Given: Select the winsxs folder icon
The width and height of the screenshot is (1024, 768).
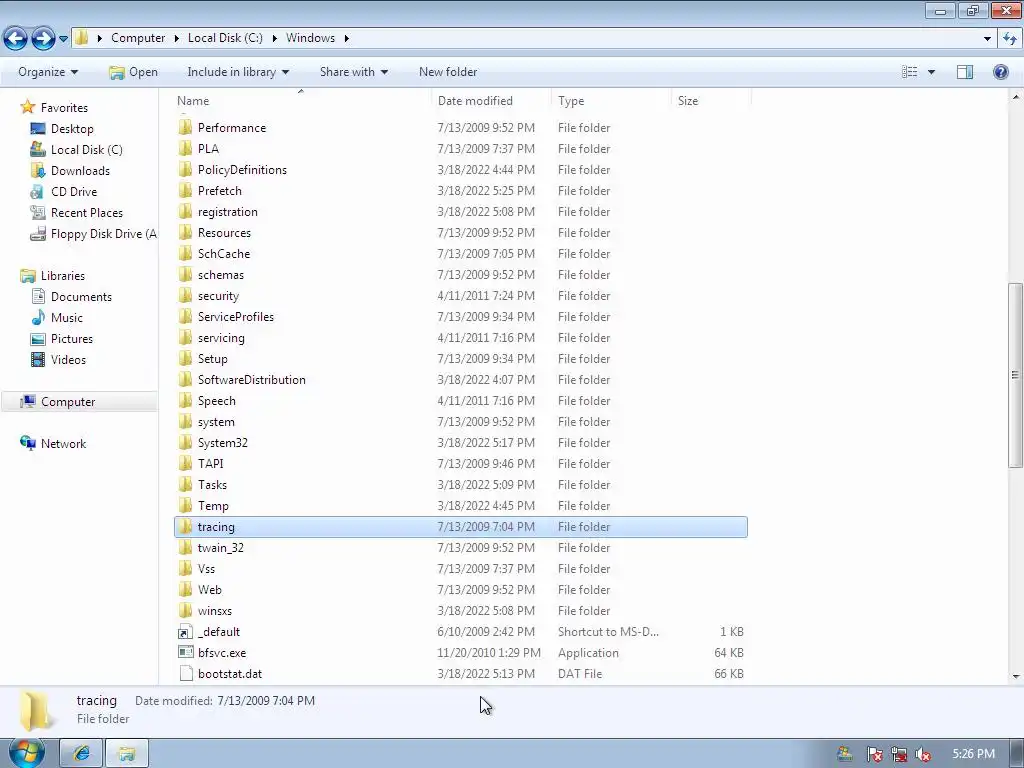Looking at the screenshot, I should (185, 611).
